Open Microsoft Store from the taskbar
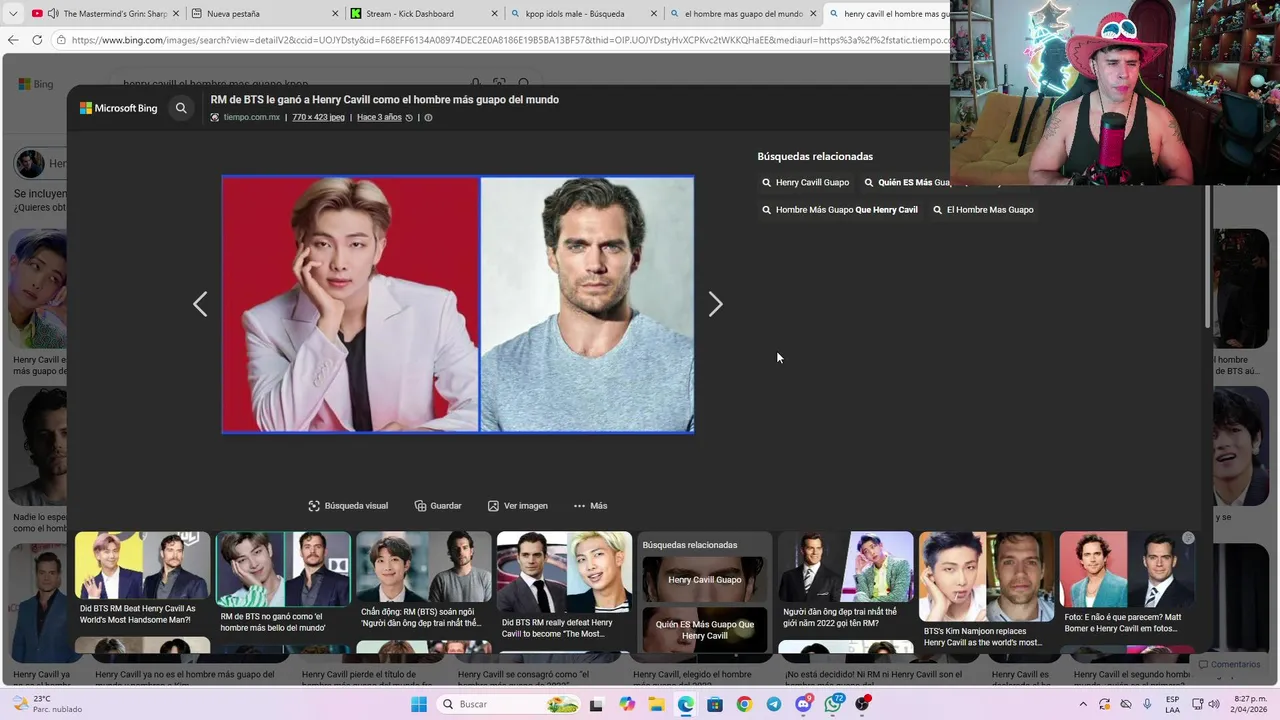1280x720 pixels. [x=715, y=704]
